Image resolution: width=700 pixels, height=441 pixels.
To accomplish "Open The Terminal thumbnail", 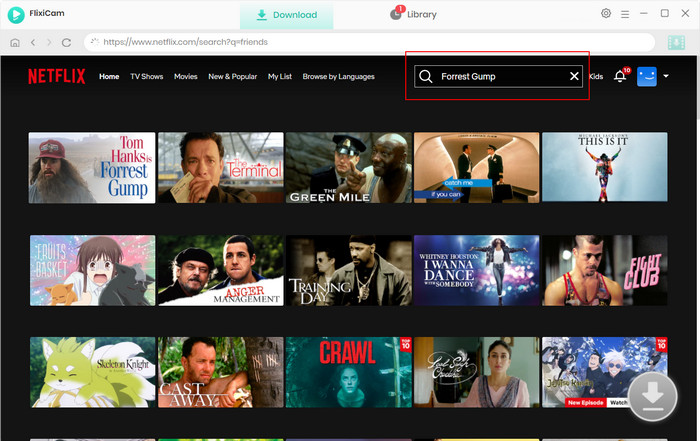I will click(x=221, y=167).
